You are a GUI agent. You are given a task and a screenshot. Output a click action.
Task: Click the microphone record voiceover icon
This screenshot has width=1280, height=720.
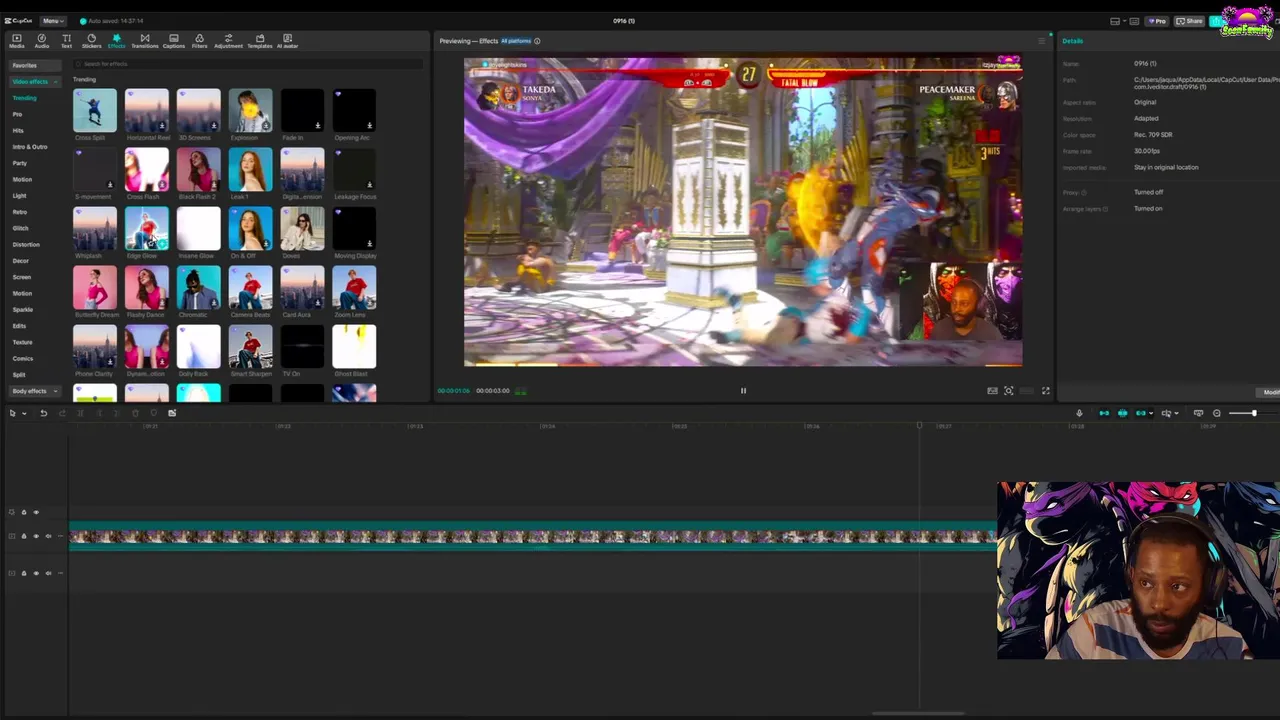[x=1079, y=413]
